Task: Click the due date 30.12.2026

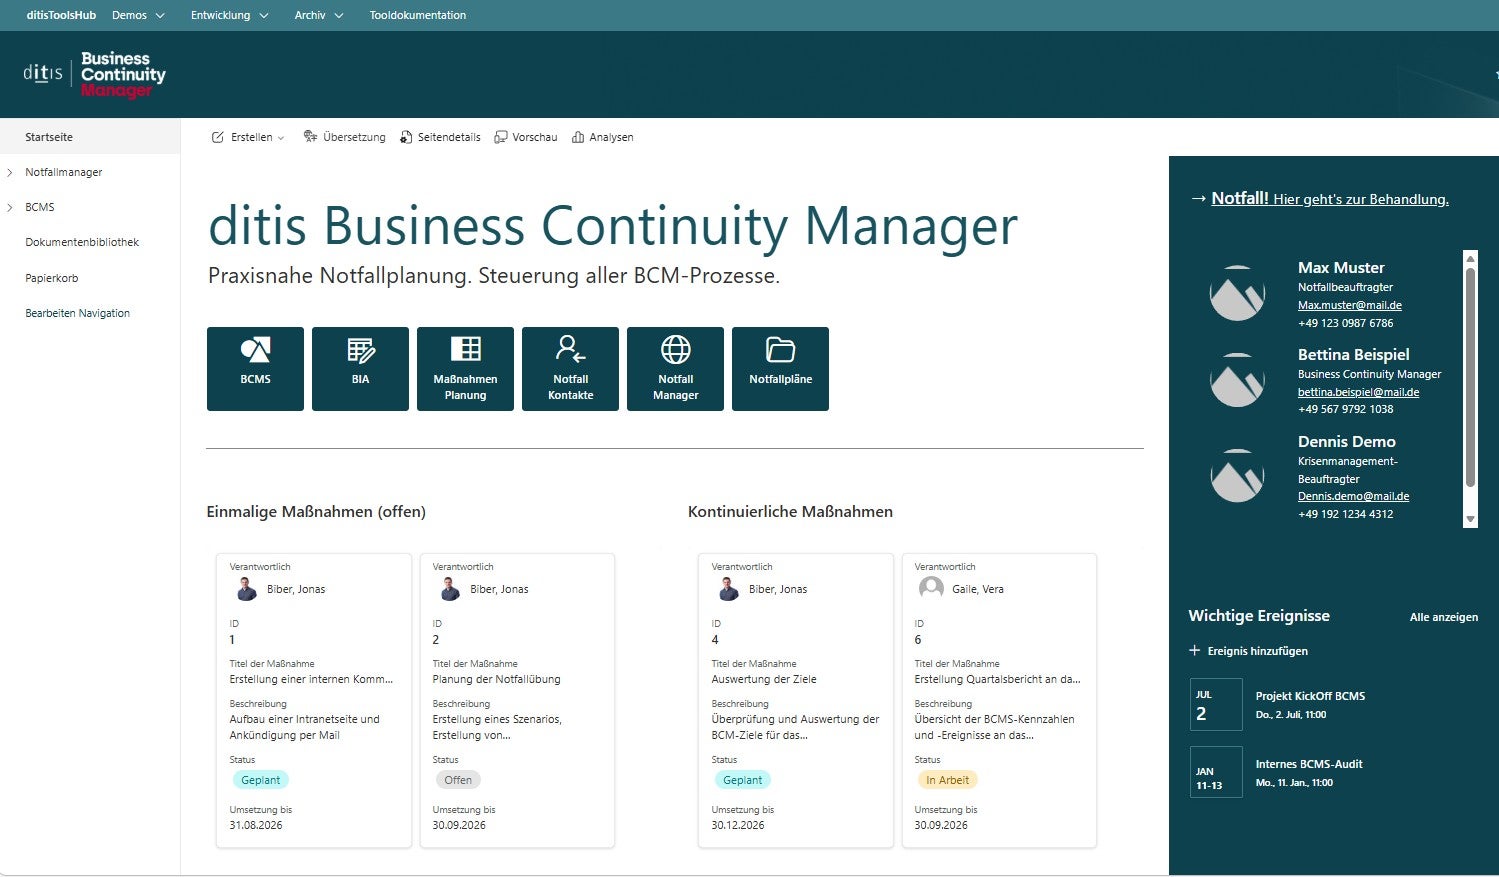Action: coord(738,825)
